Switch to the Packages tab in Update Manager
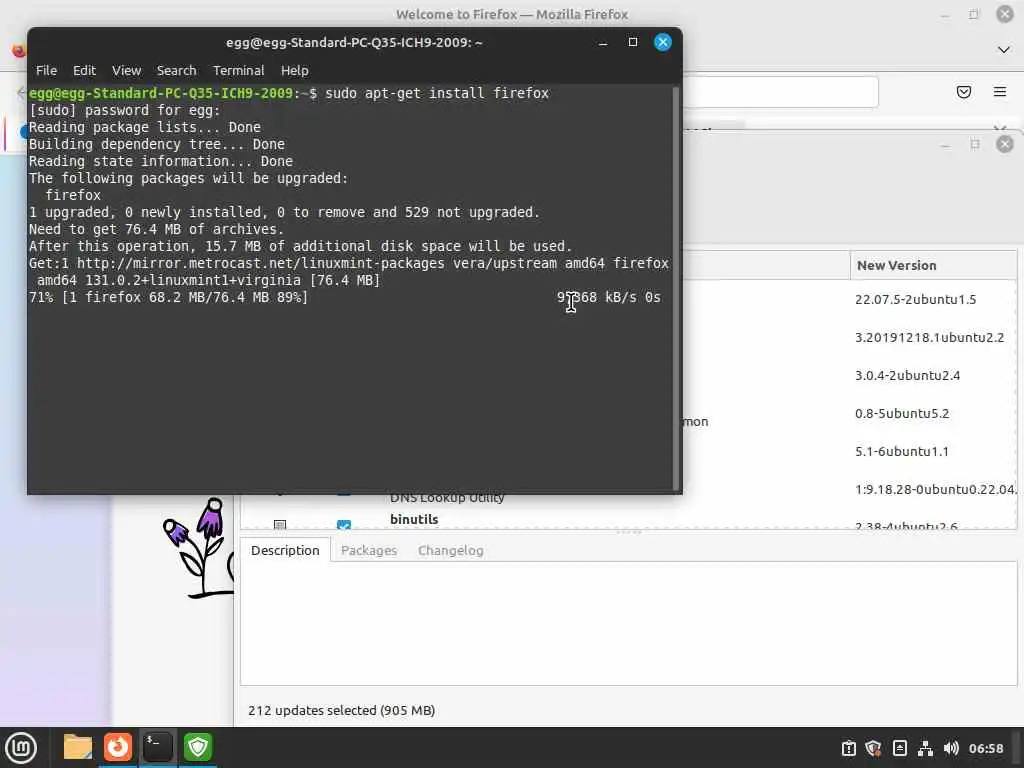The image size is (1024, 768). pos(369,551)
